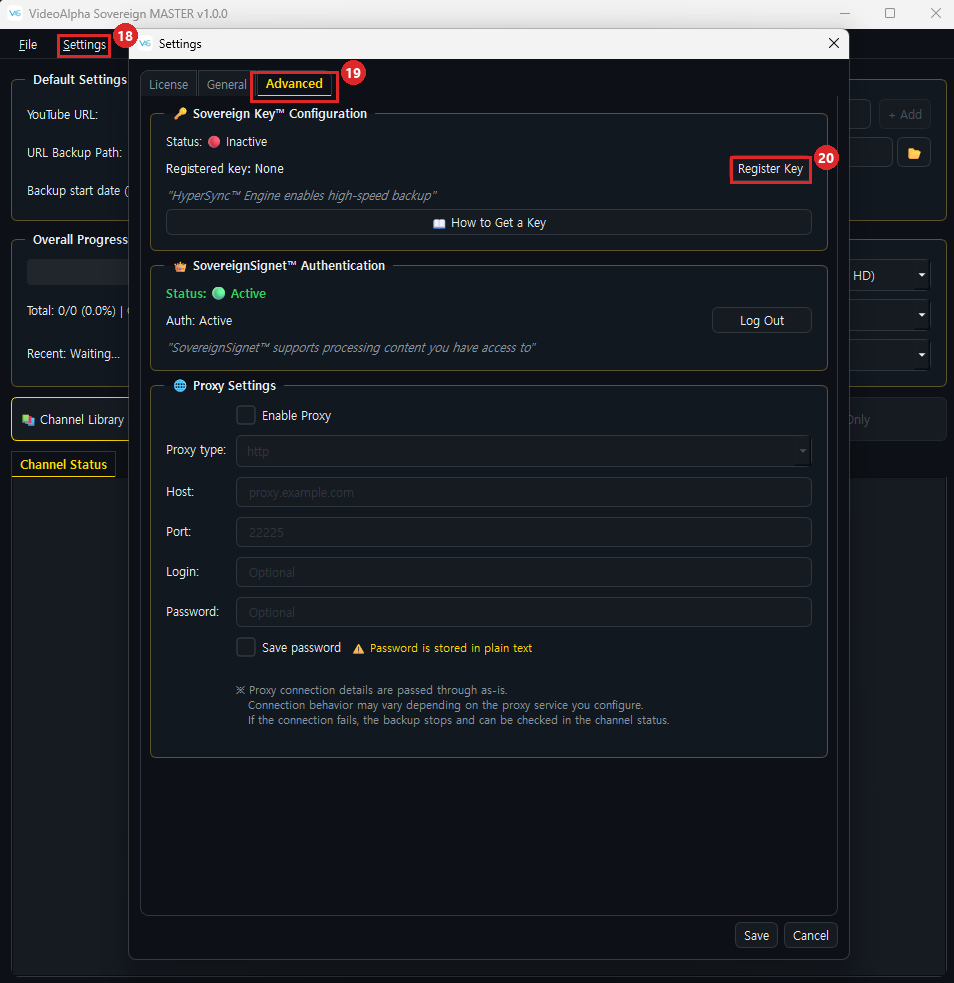Click the Register Key button
The height and width of the screenshot is (983, 954).
(x=770, y=169)
